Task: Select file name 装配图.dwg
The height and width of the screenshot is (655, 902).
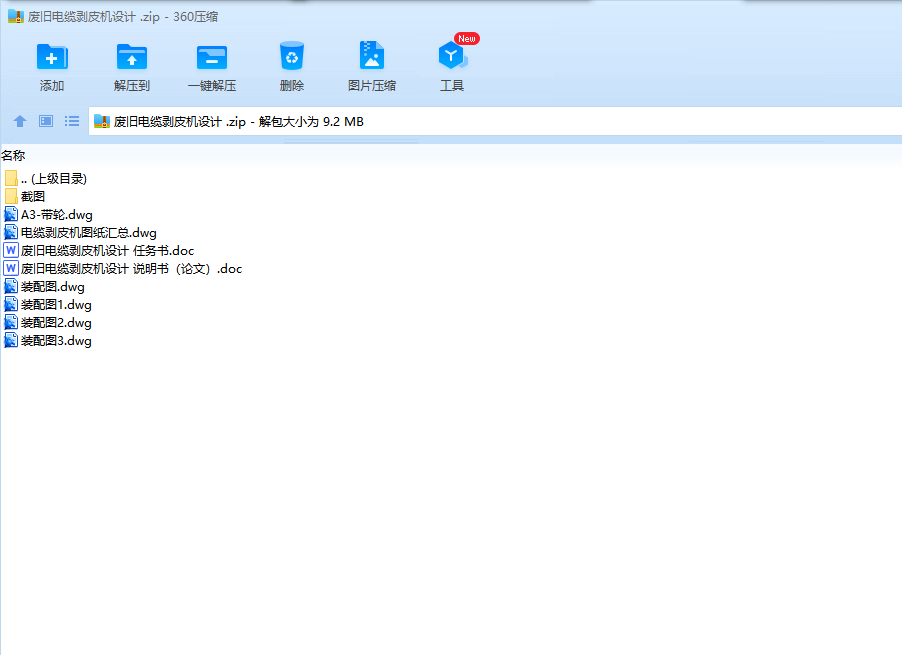Action: pos(53,286)
